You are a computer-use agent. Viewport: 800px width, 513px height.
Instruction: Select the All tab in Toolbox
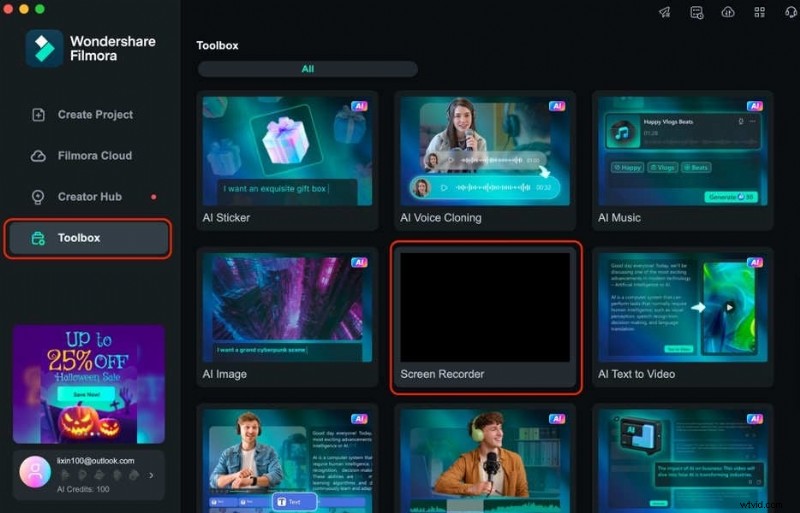(307, 69)
